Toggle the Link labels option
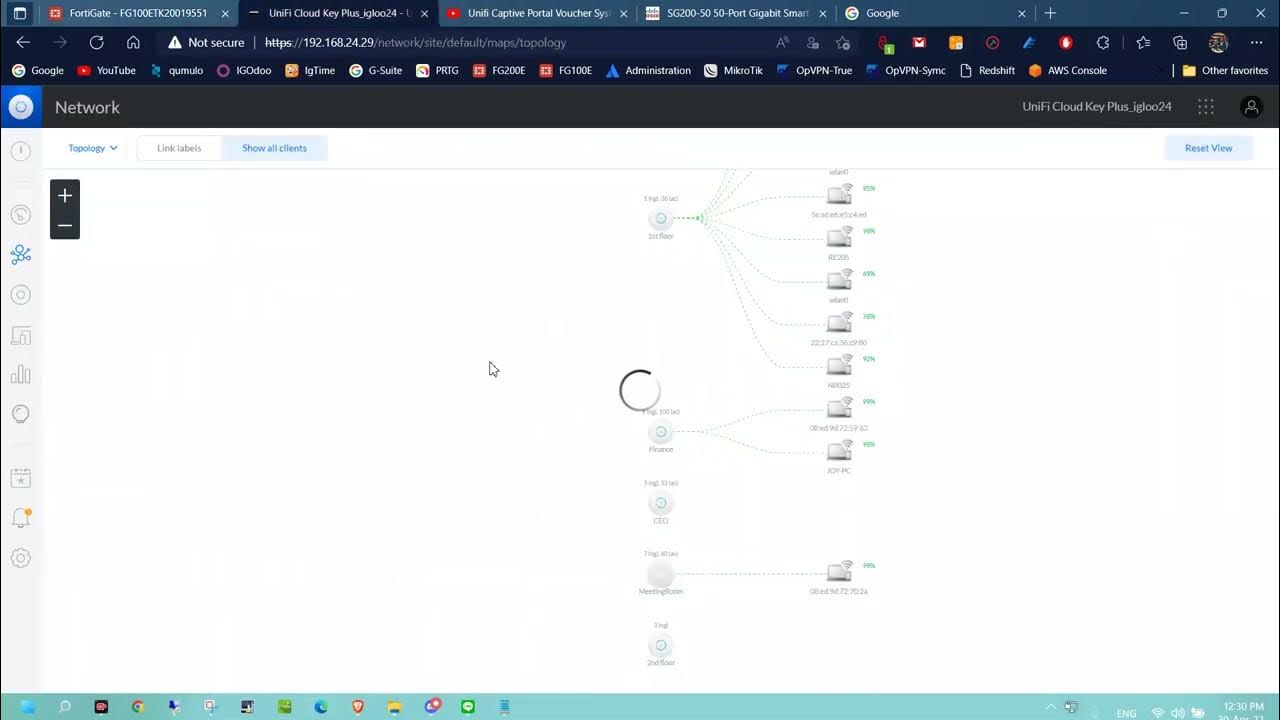This screenshot has height=720, width=1280. pyautogui.click(x=179, y=148)
